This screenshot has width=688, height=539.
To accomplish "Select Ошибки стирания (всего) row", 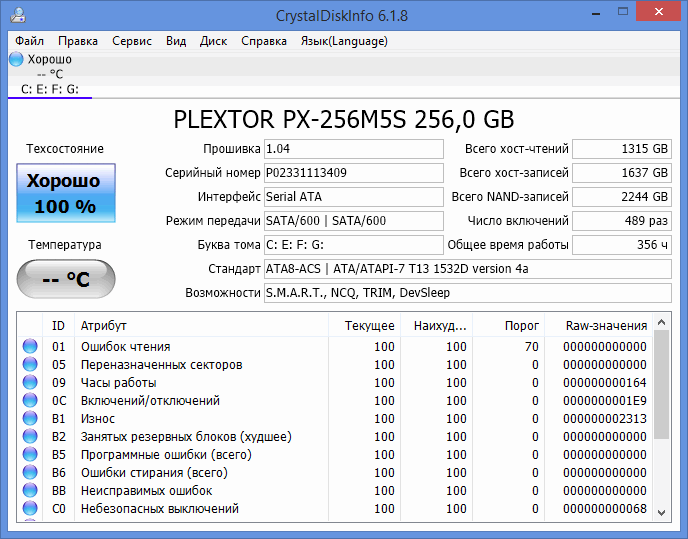I will [x=335, y=472].
